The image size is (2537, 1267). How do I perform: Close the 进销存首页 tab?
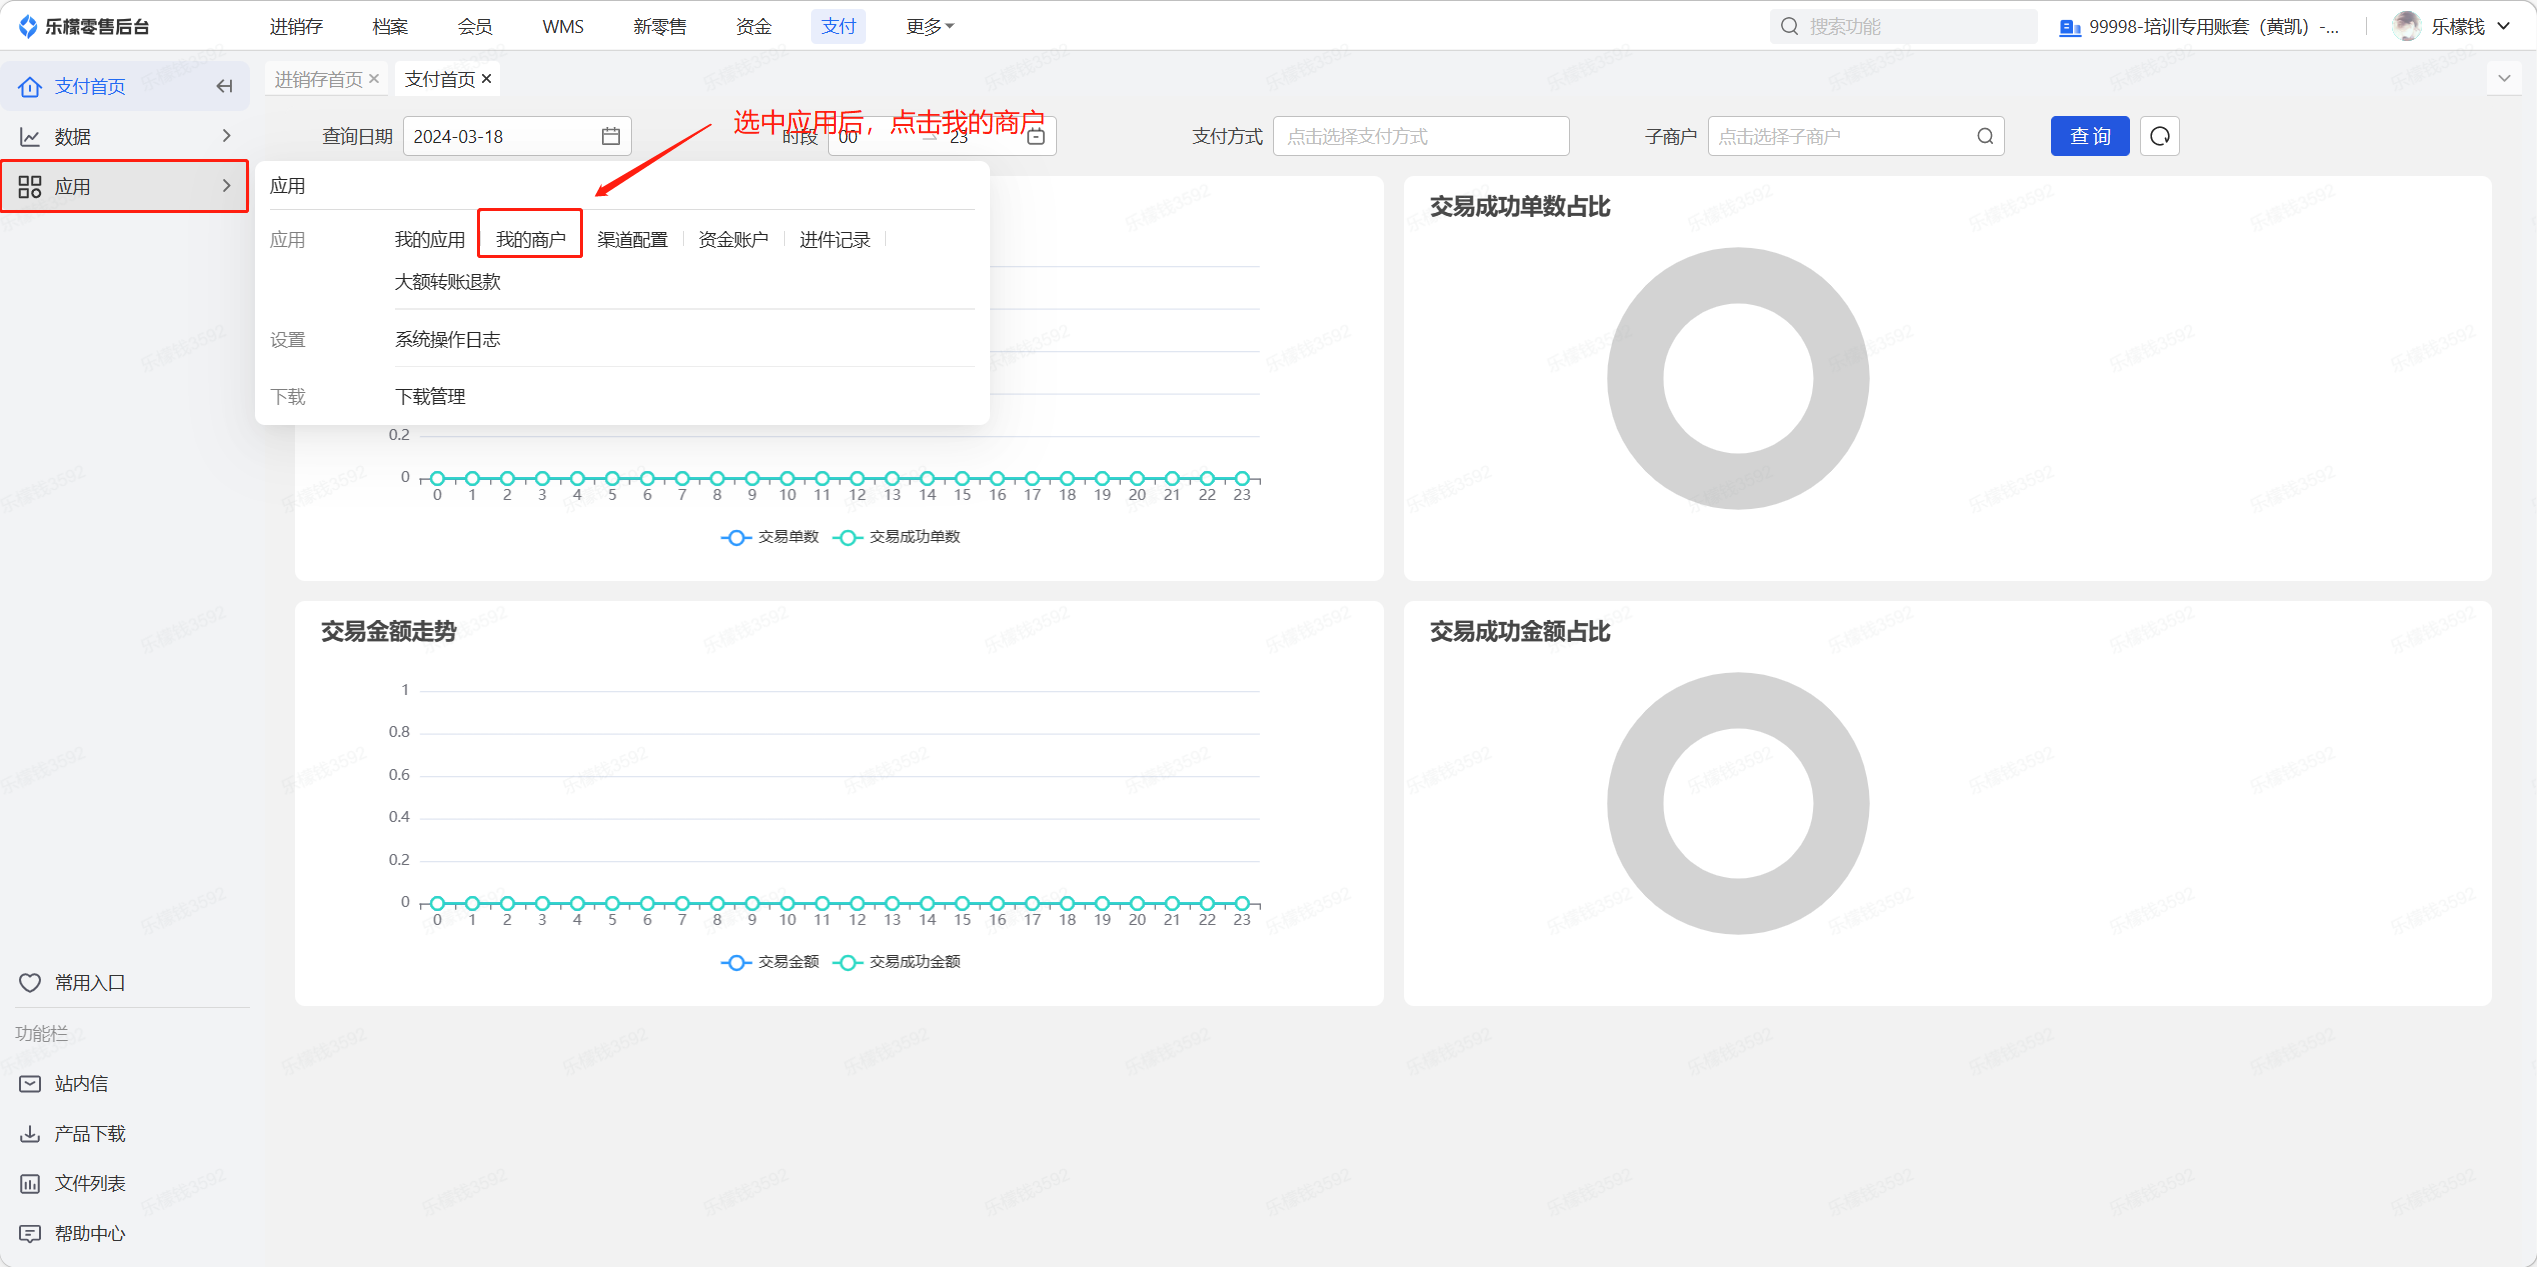(374, 79)
